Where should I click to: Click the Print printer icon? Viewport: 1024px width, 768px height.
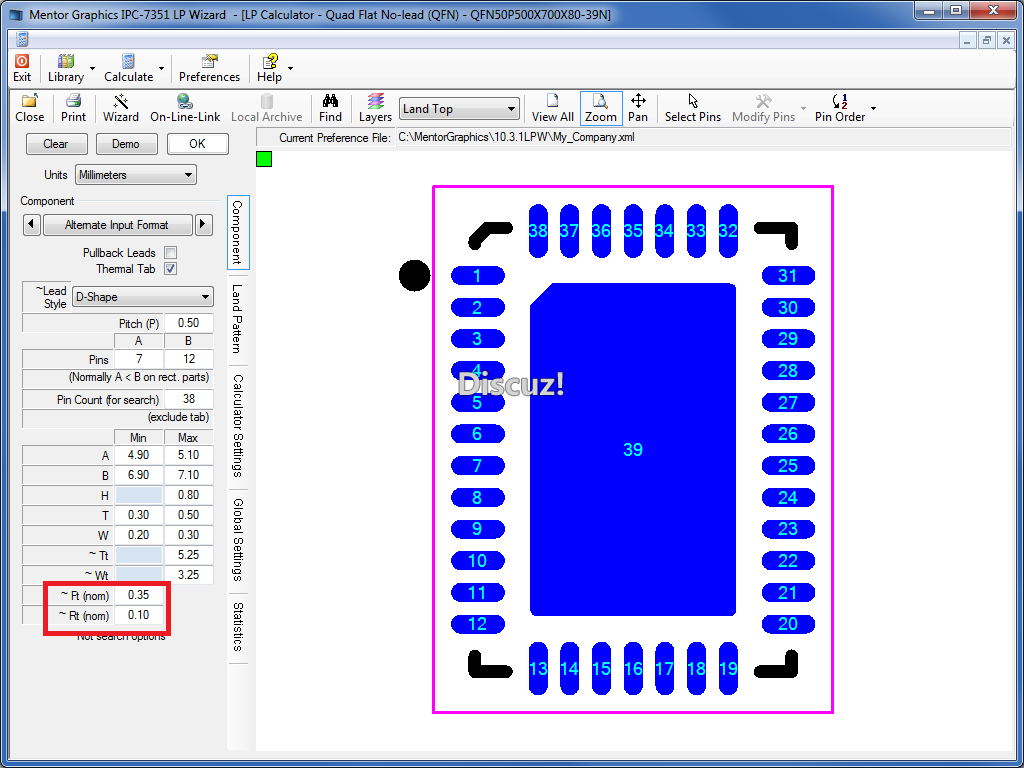(73, 101)
